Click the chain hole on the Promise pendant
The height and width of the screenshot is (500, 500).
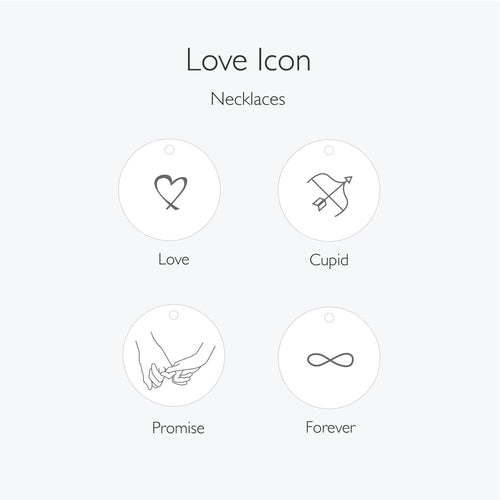click(174, 315)
